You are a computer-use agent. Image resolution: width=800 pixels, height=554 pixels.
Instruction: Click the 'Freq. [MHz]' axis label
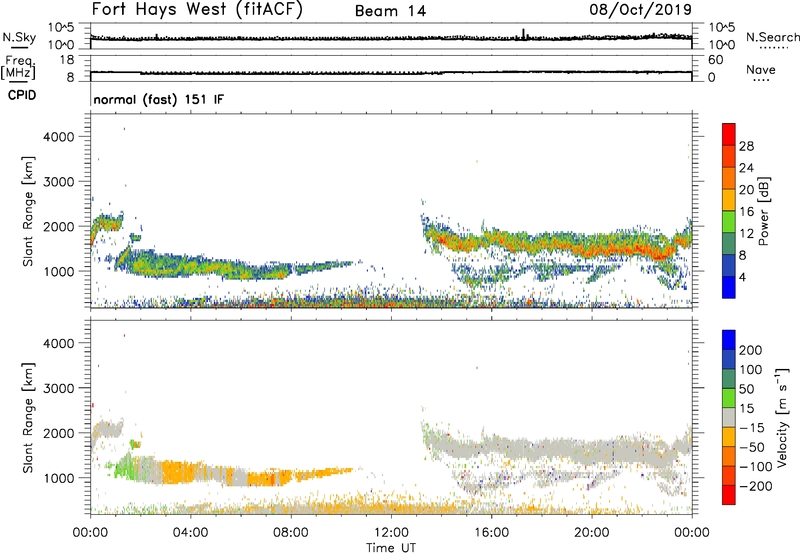(18, 67)
